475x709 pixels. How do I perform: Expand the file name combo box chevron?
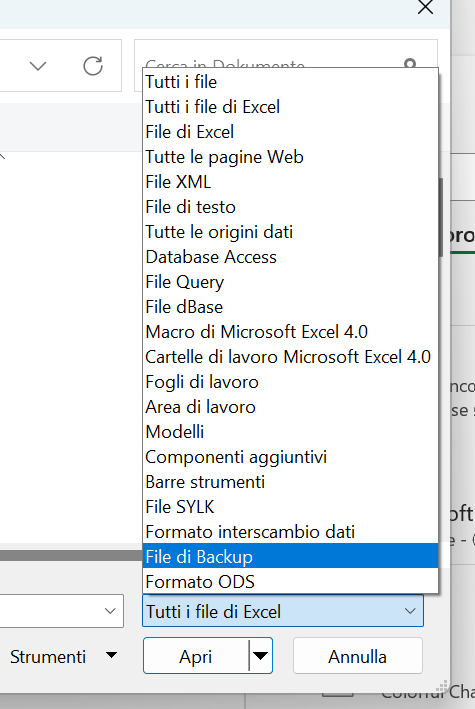pyautogui.click(x=110, y=611)
